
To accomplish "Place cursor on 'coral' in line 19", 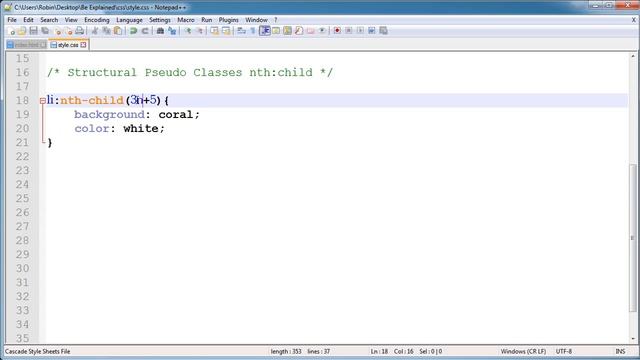I will (176, 115).
